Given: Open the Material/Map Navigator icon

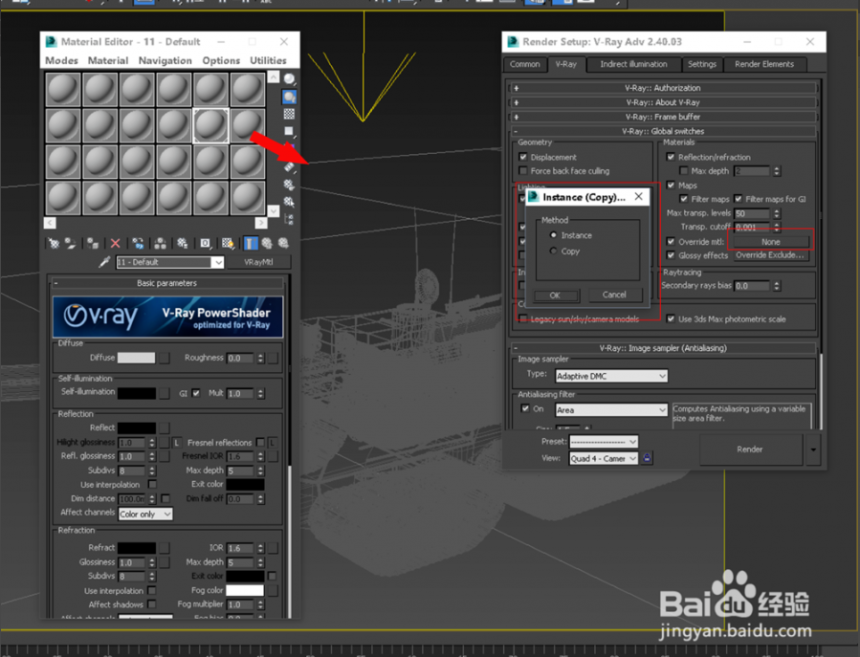Looking at the screenshot, I should pyautogui.click(x=289, y=219).
